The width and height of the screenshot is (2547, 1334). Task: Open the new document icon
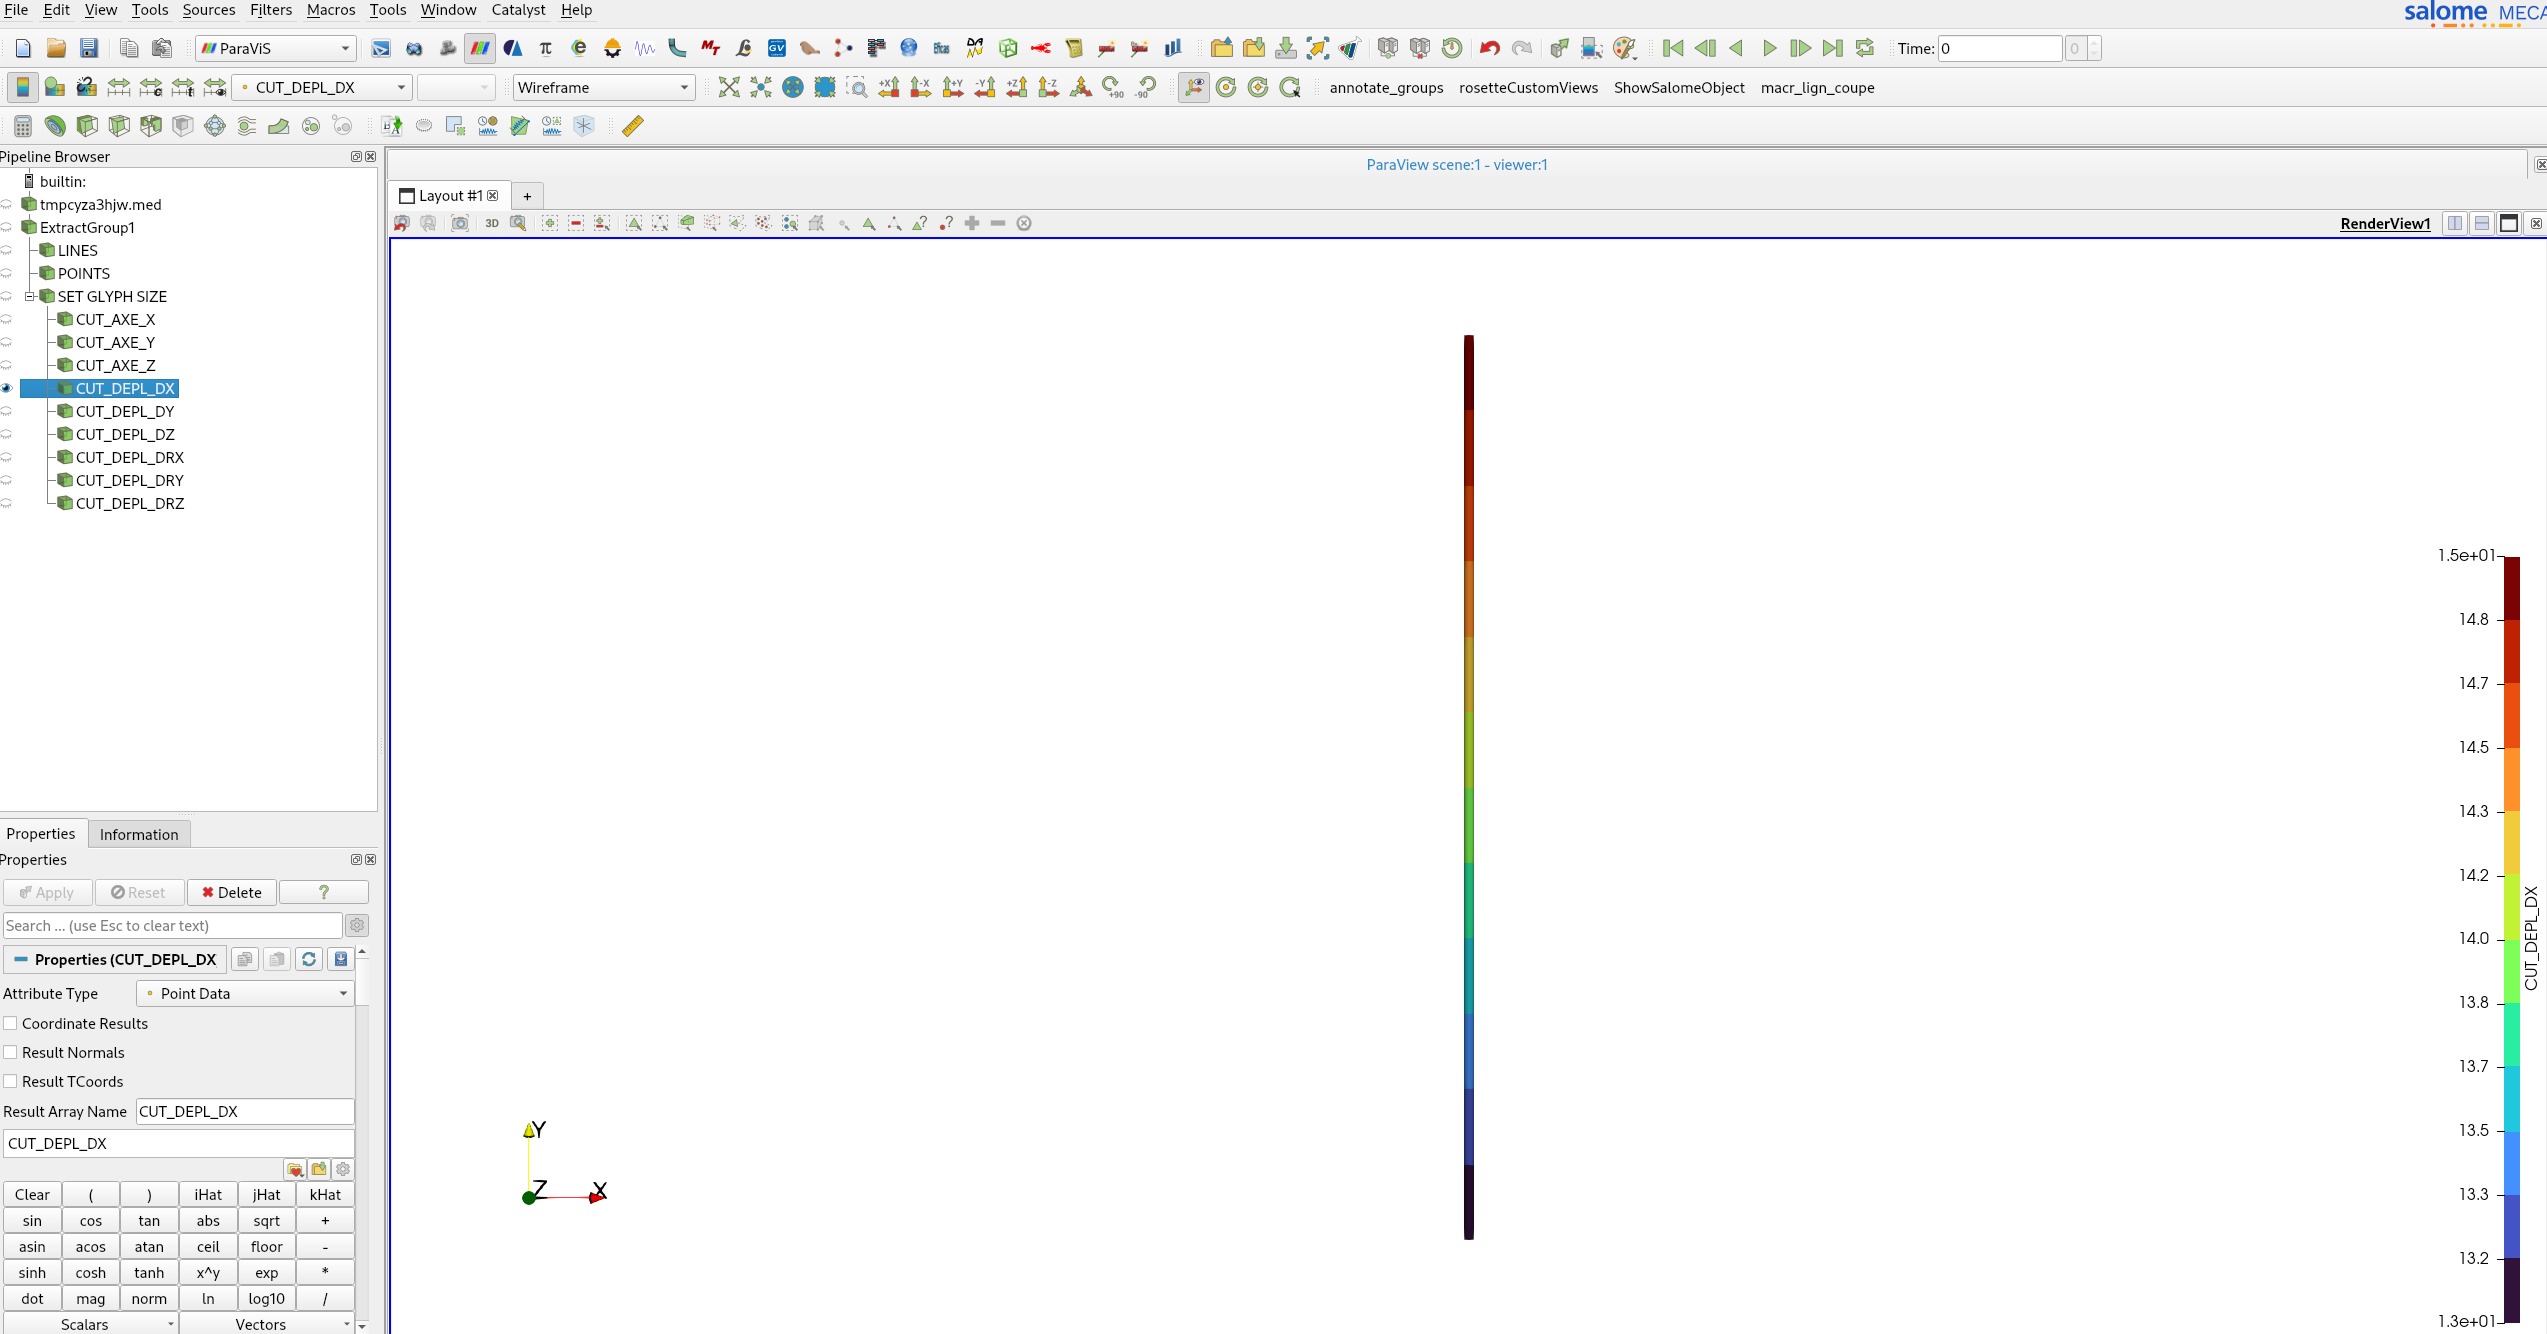click(24, 48)
